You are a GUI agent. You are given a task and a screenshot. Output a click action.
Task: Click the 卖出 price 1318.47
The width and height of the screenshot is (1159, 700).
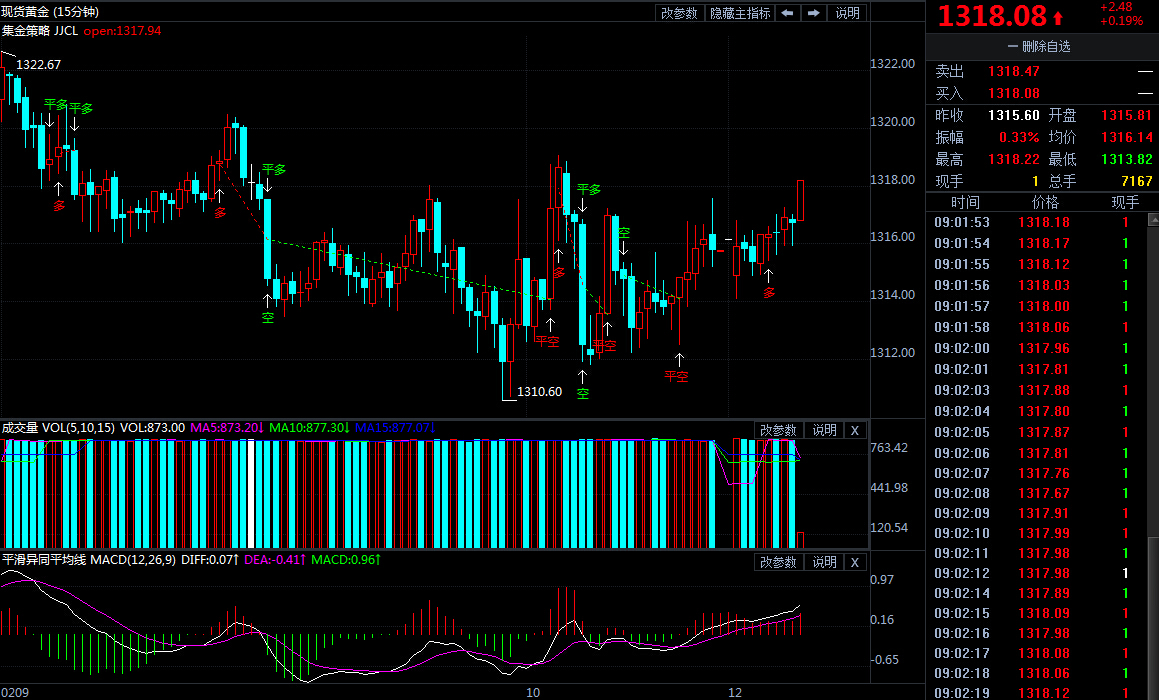pos(1013,72)
